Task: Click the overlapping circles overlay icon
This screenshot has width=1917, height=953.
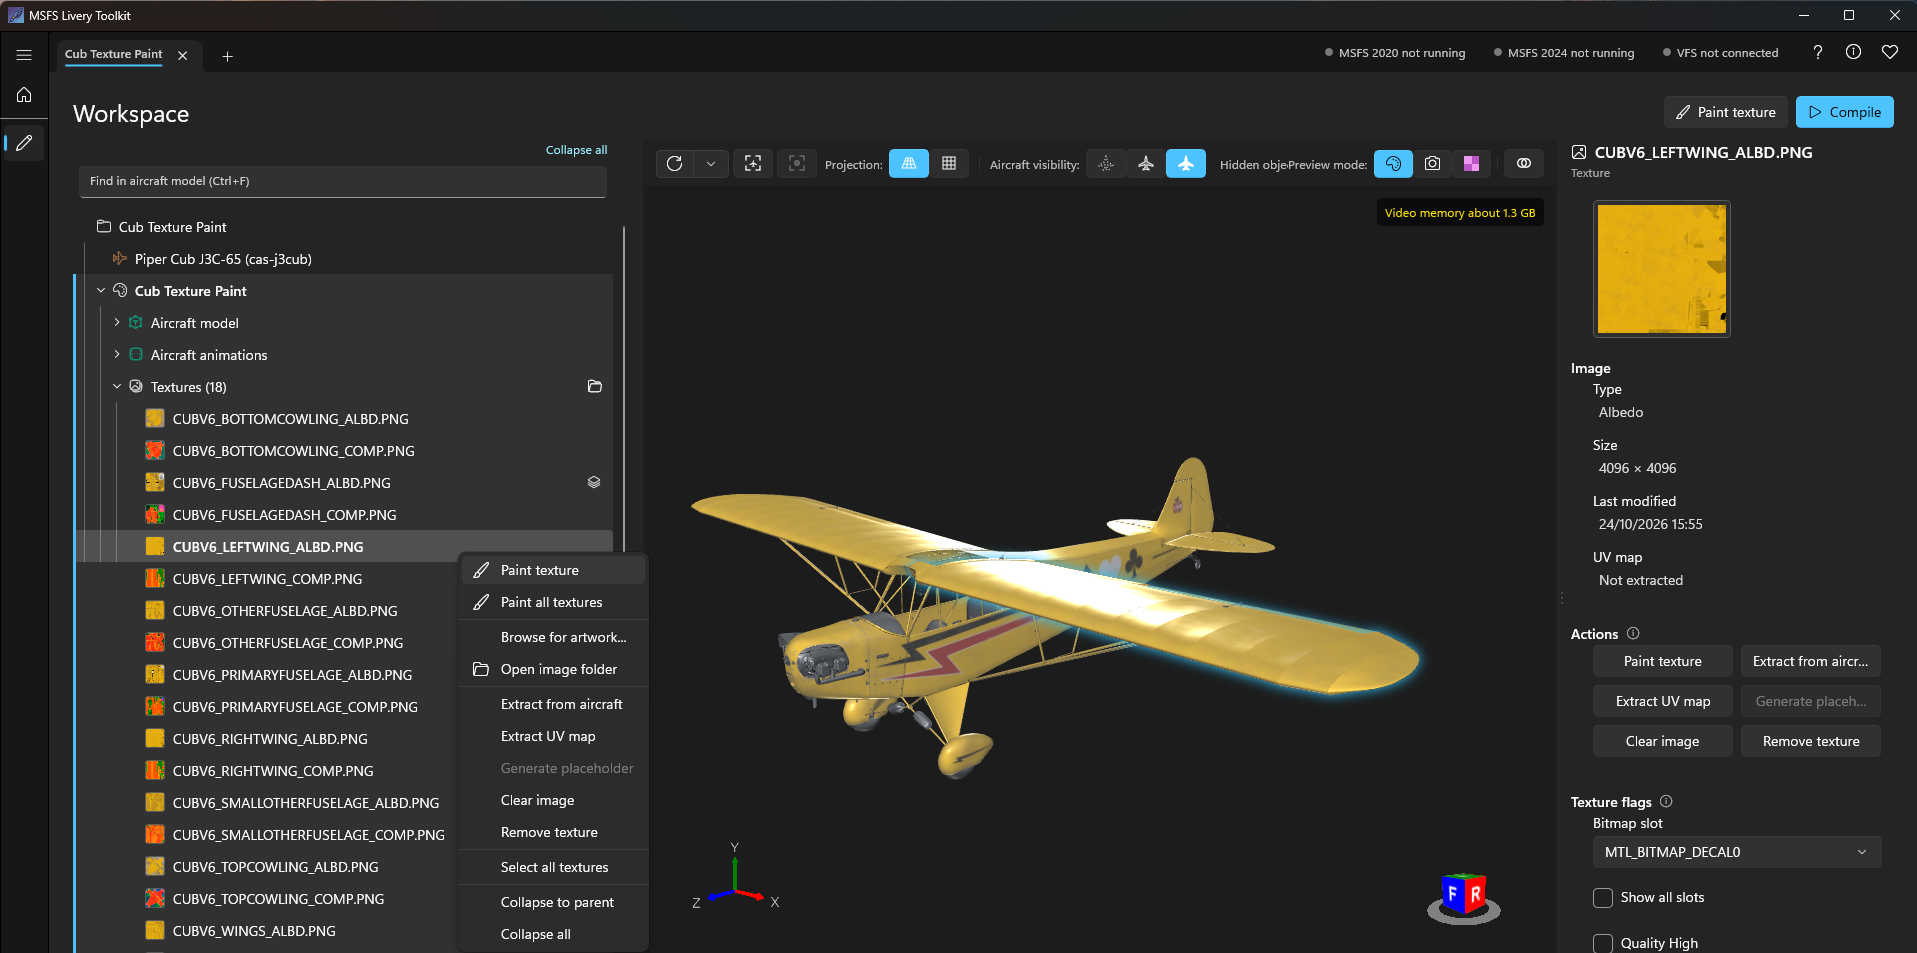Action: point(1524,164)
